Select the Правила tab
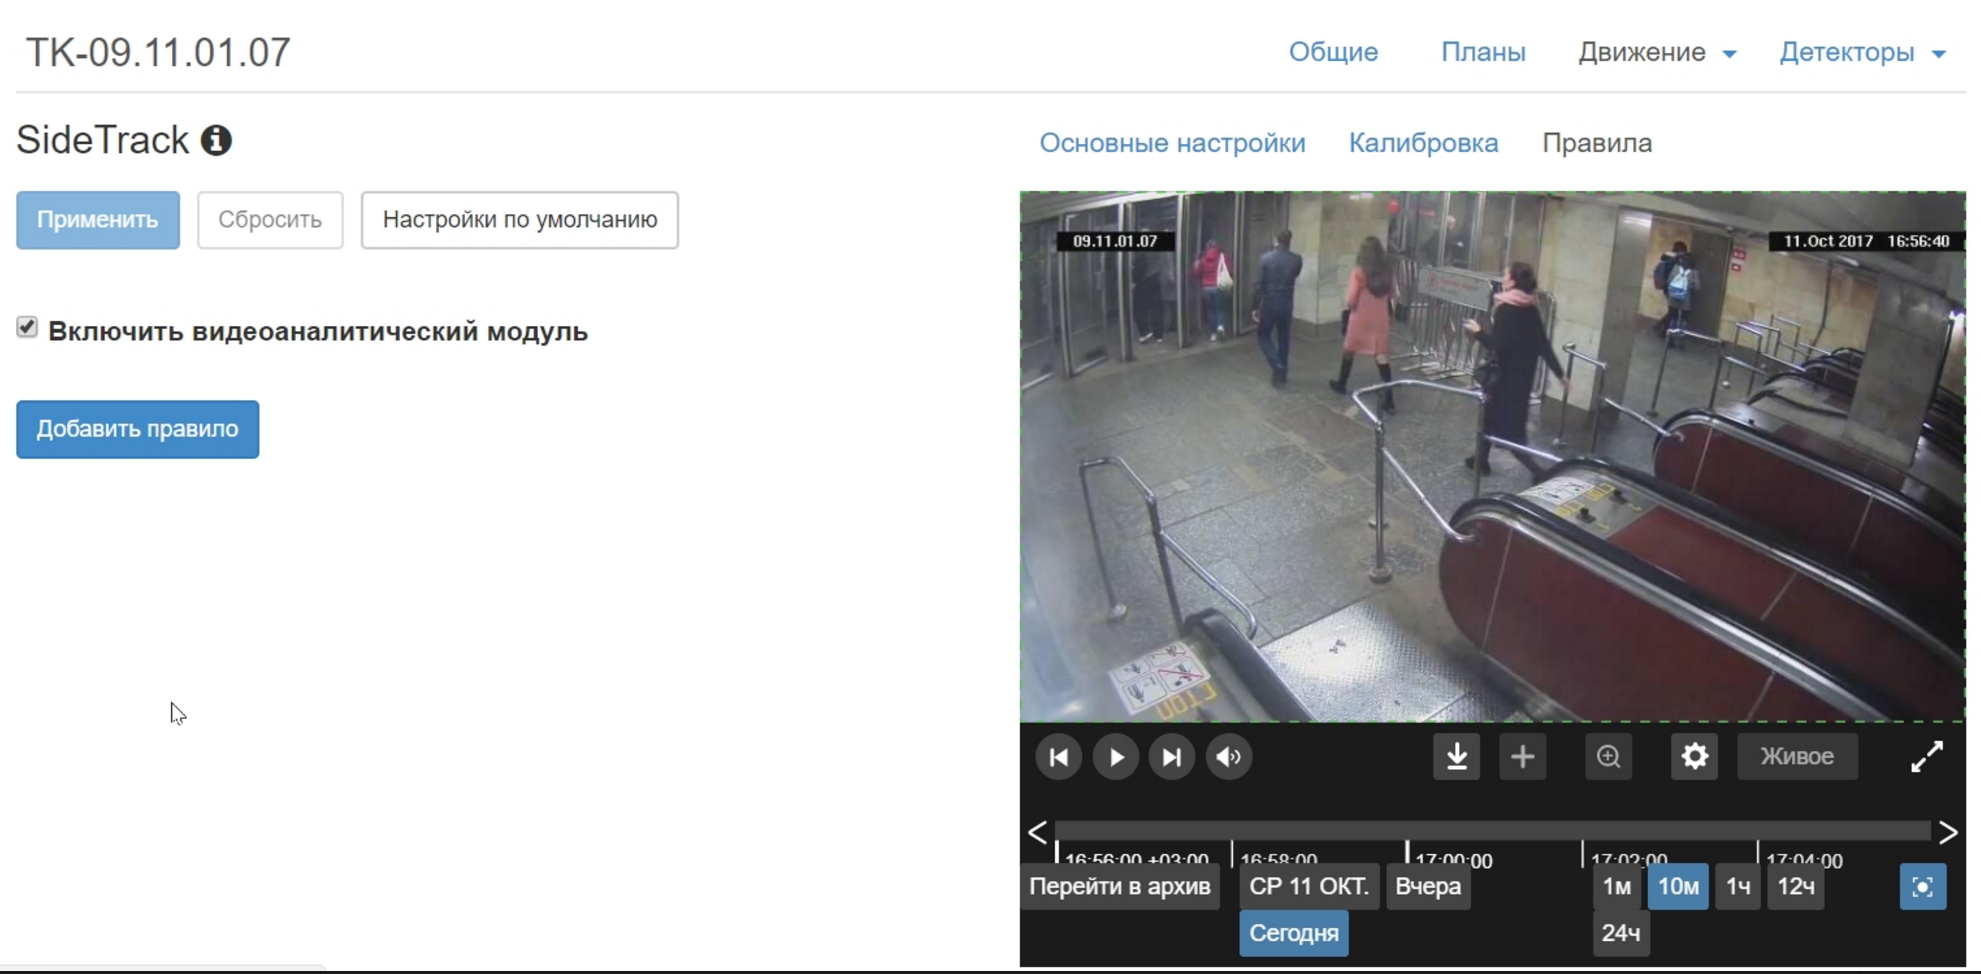The height and width of the screenshot is (974, 1981). (1596, 143)
